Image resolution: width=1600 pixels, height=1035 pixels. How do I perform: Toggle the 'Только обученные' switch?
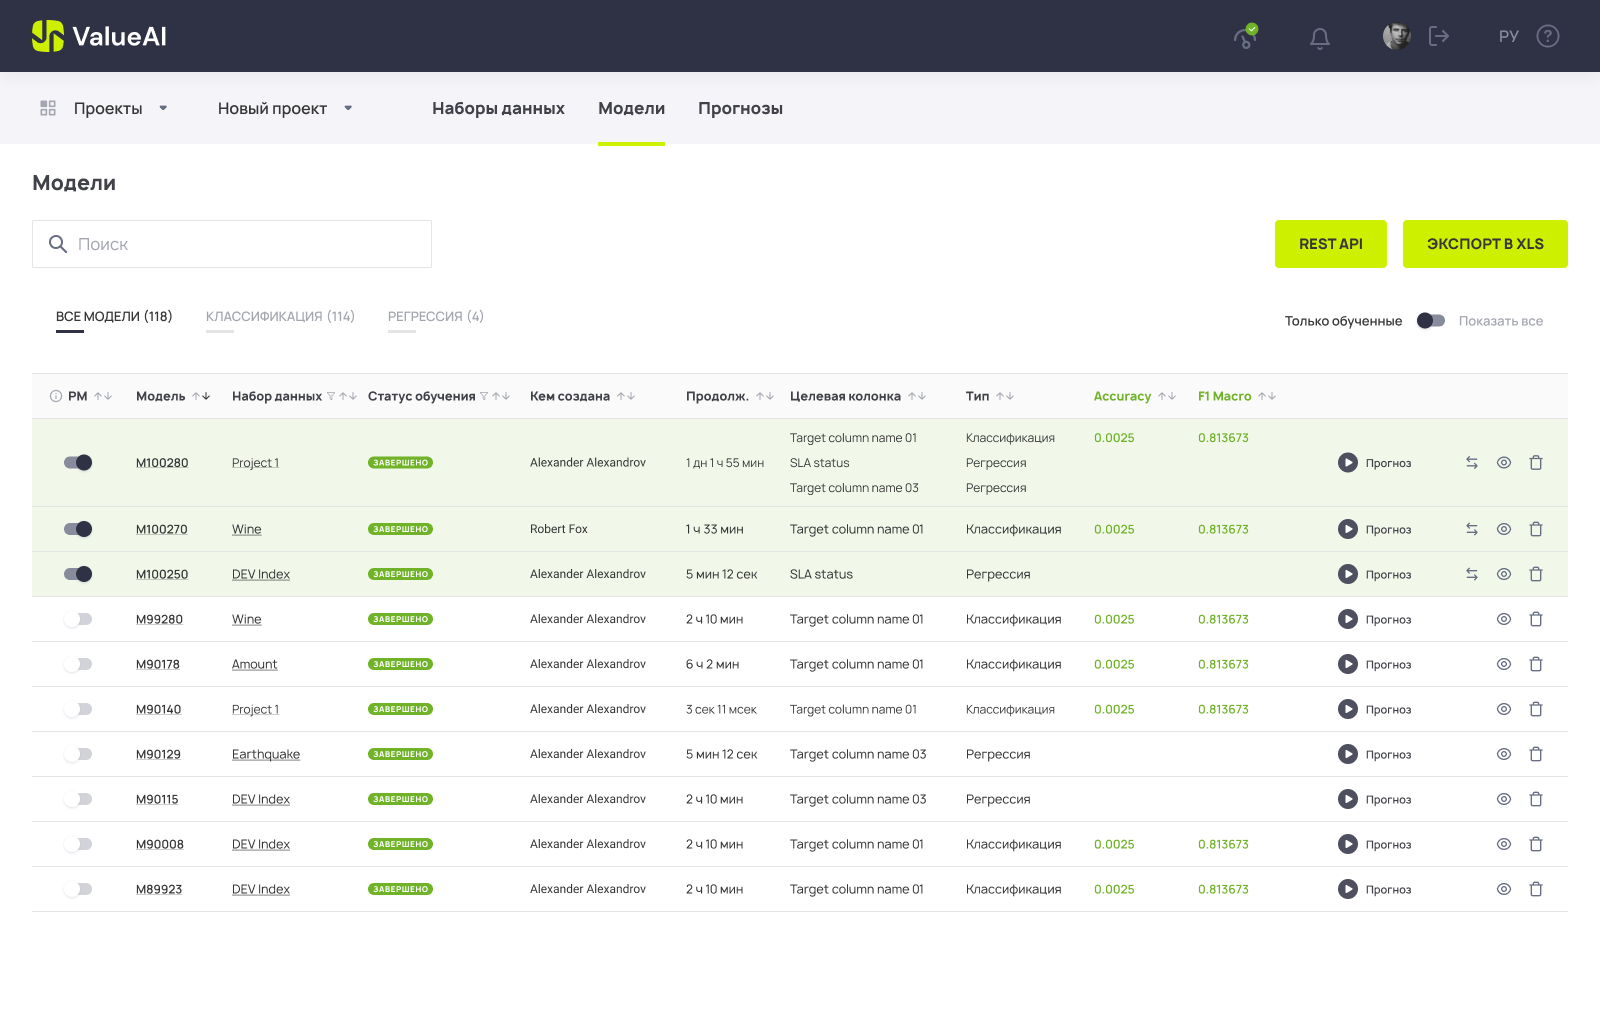1431,321
